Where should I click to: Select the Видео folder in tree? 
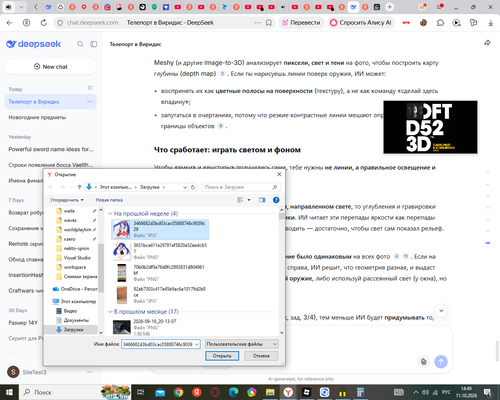[70, 311]
